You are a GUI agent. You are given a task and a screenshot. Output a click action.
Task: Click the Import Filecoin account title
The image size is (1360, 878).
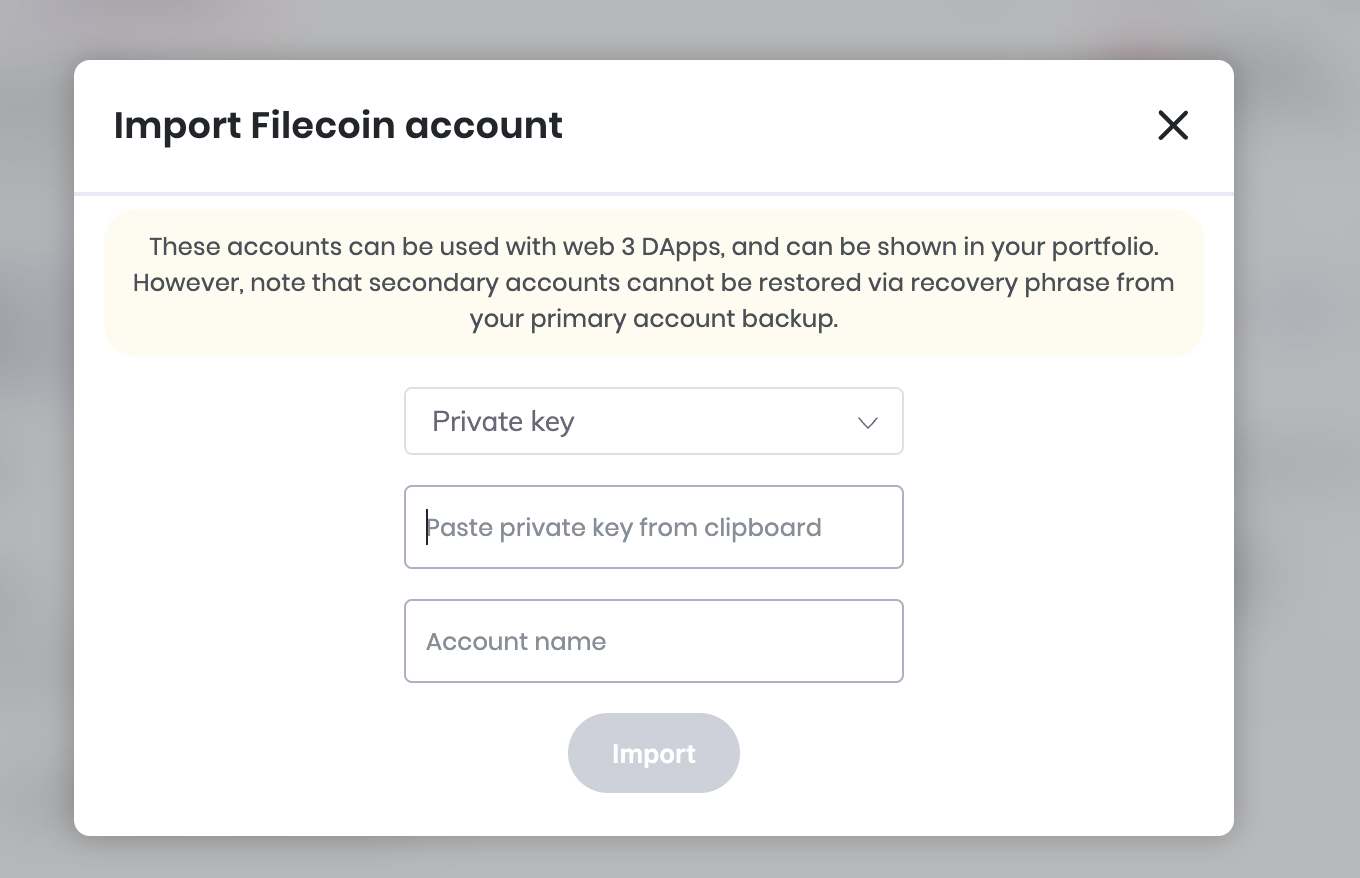[338, 125]
